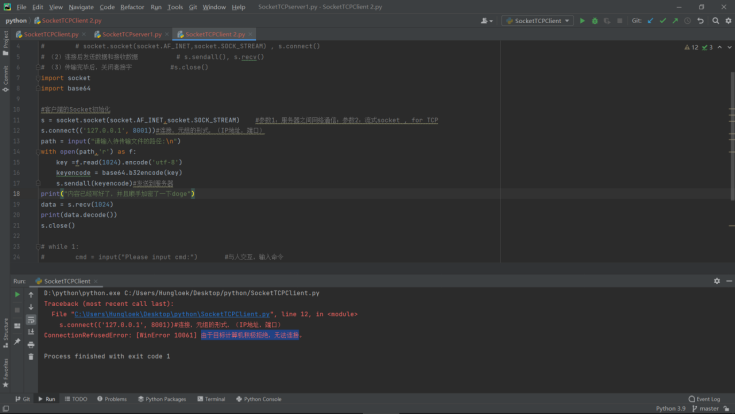Open Search Everywhere magnifier icon
The width and height of the screenshot is (736, 414).
point(715,20)
